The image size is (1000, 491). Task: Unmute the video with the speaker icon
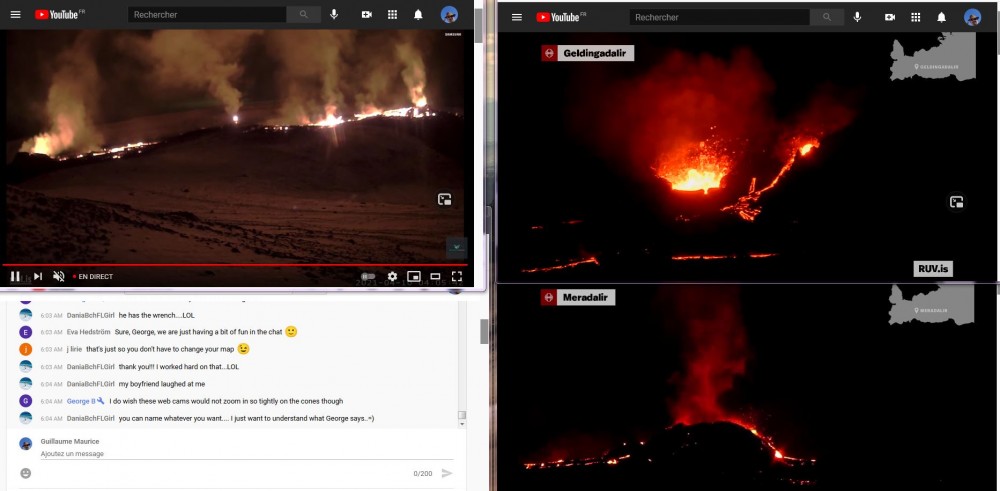click(x=58, y=276)
